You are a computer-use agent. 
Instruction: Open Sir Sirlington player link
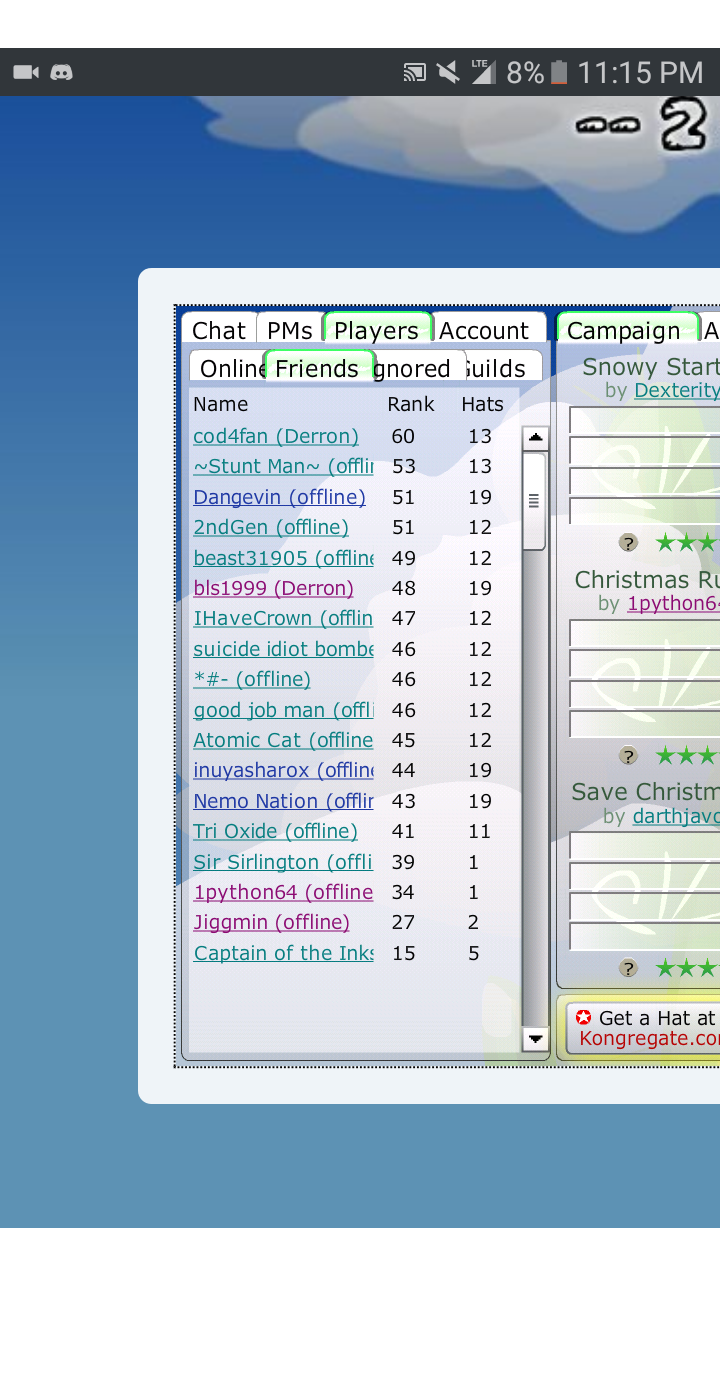tap(283, 862)
